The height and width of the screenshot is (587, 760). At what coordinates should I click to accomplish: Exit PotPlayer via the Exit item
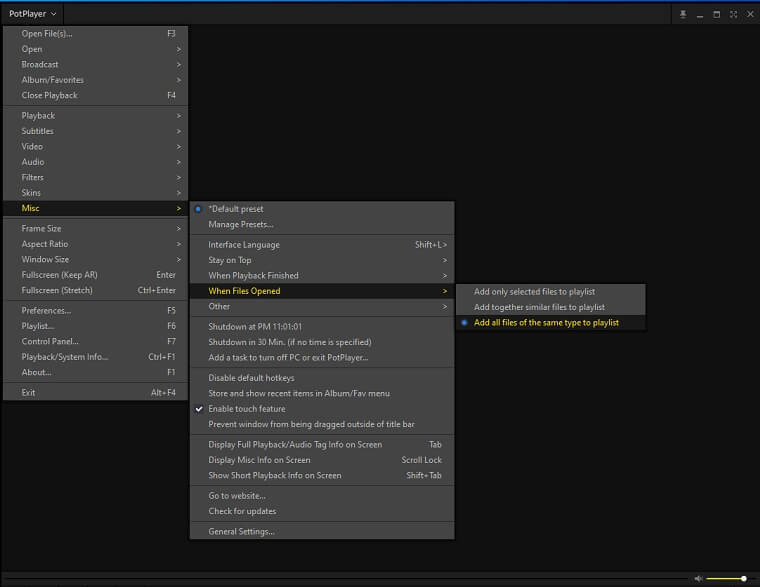(x=95, y=393)
